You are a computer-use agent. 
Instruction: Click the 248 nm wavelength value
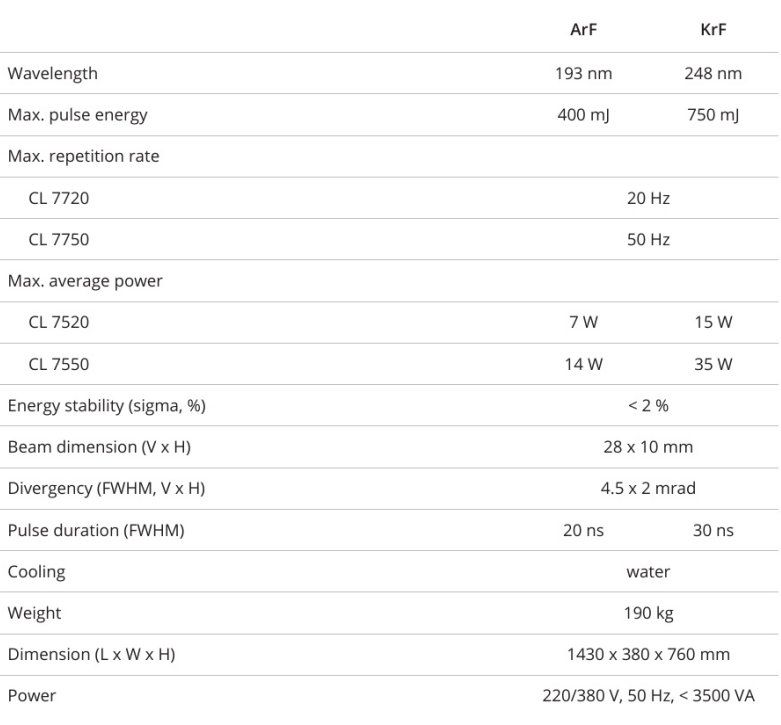(713, 73)
